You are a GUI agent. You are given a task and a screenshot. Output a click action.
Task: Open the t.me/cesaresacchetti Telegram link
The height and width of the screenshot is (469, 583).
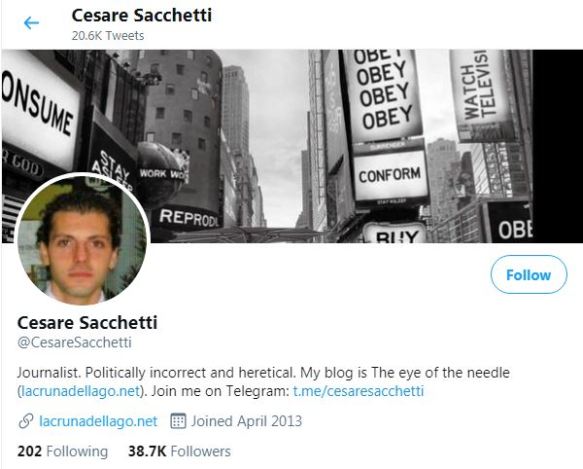[x=358, y=391]
